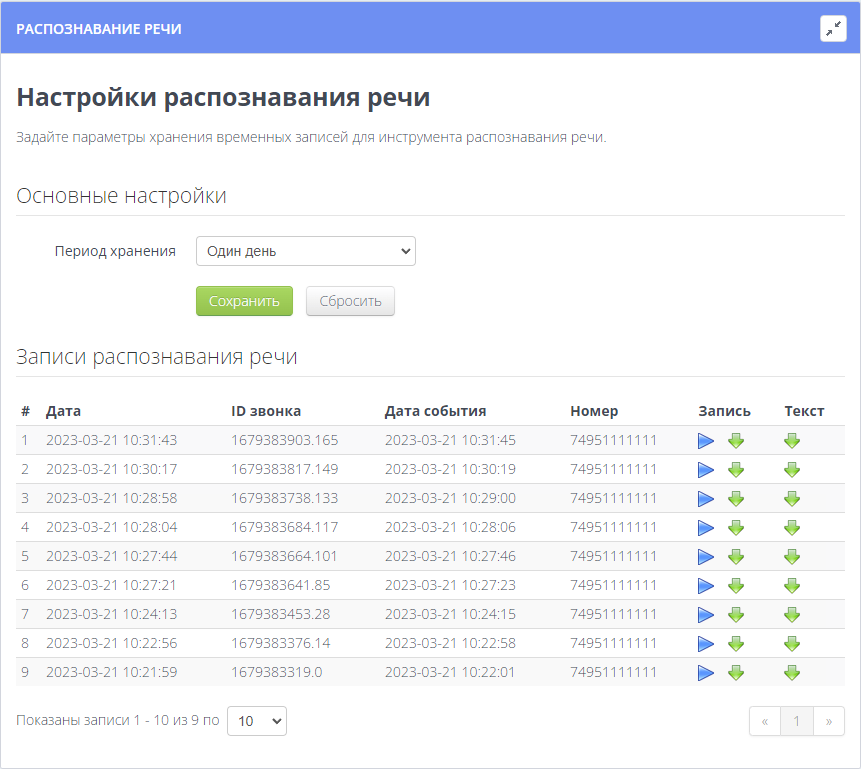Play the recording in row 9
Viewport: 861px width, 769px height.
(706, 672)
